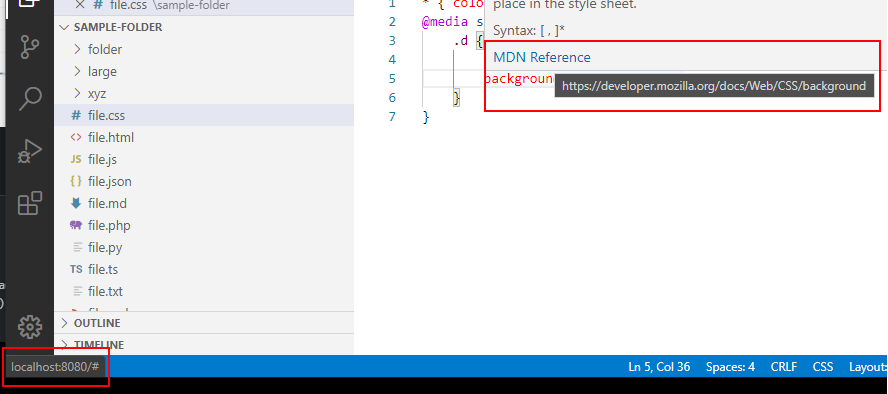Open file.js in the explorer
This screenshot has height=394, width=888.
(204, 160)
